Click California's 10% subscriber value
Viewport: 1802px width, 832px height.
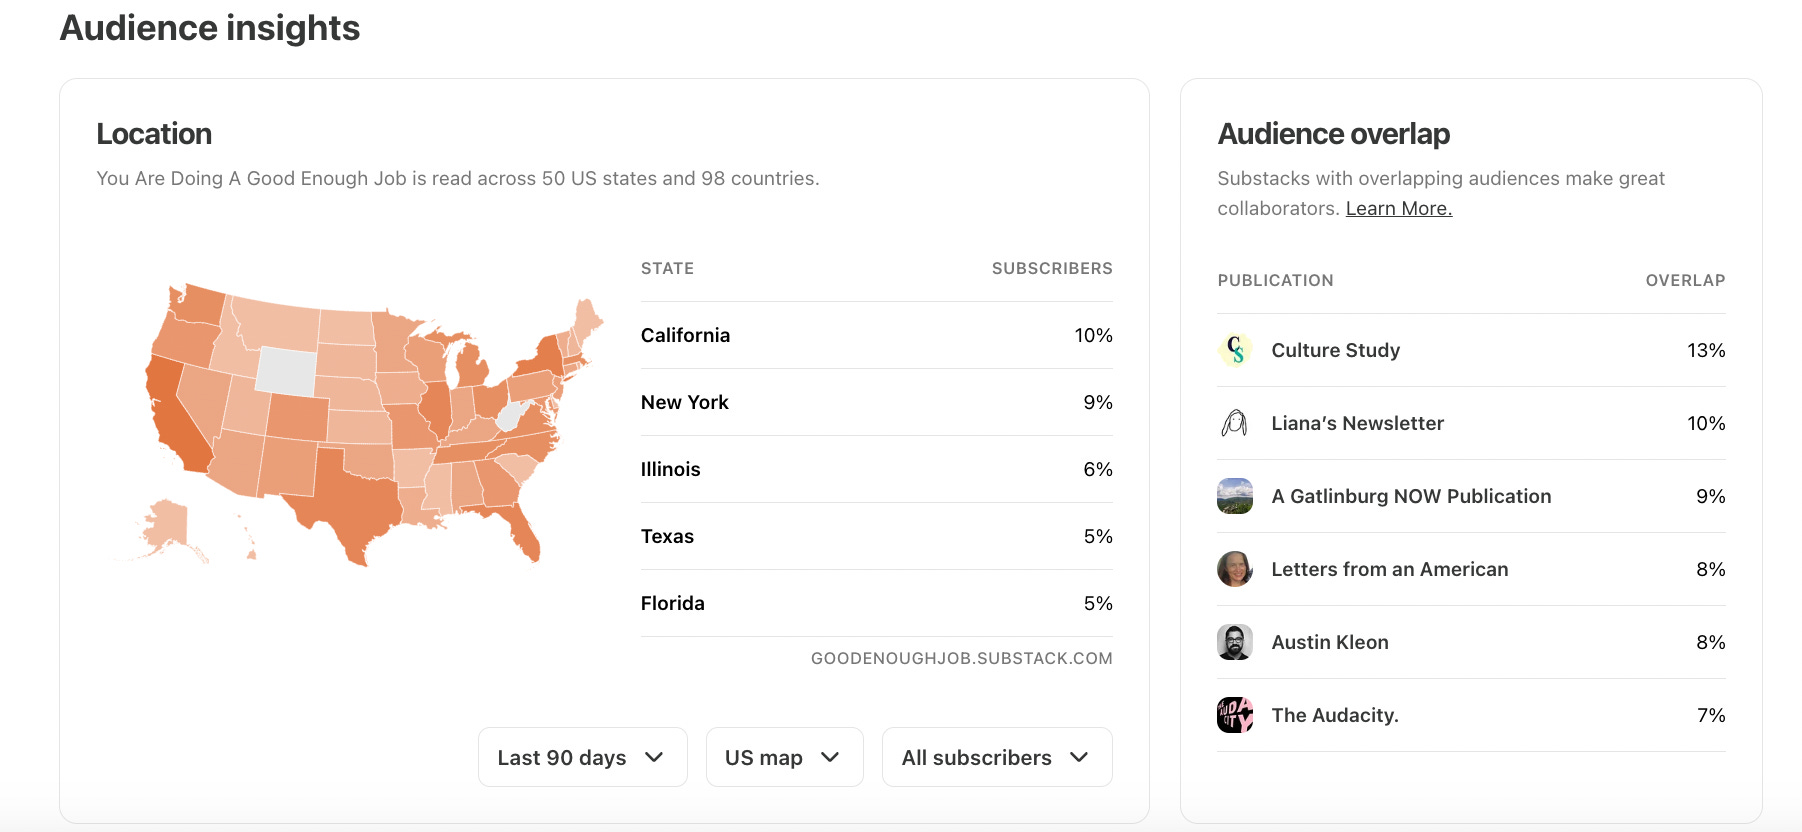click(1093, 335)
